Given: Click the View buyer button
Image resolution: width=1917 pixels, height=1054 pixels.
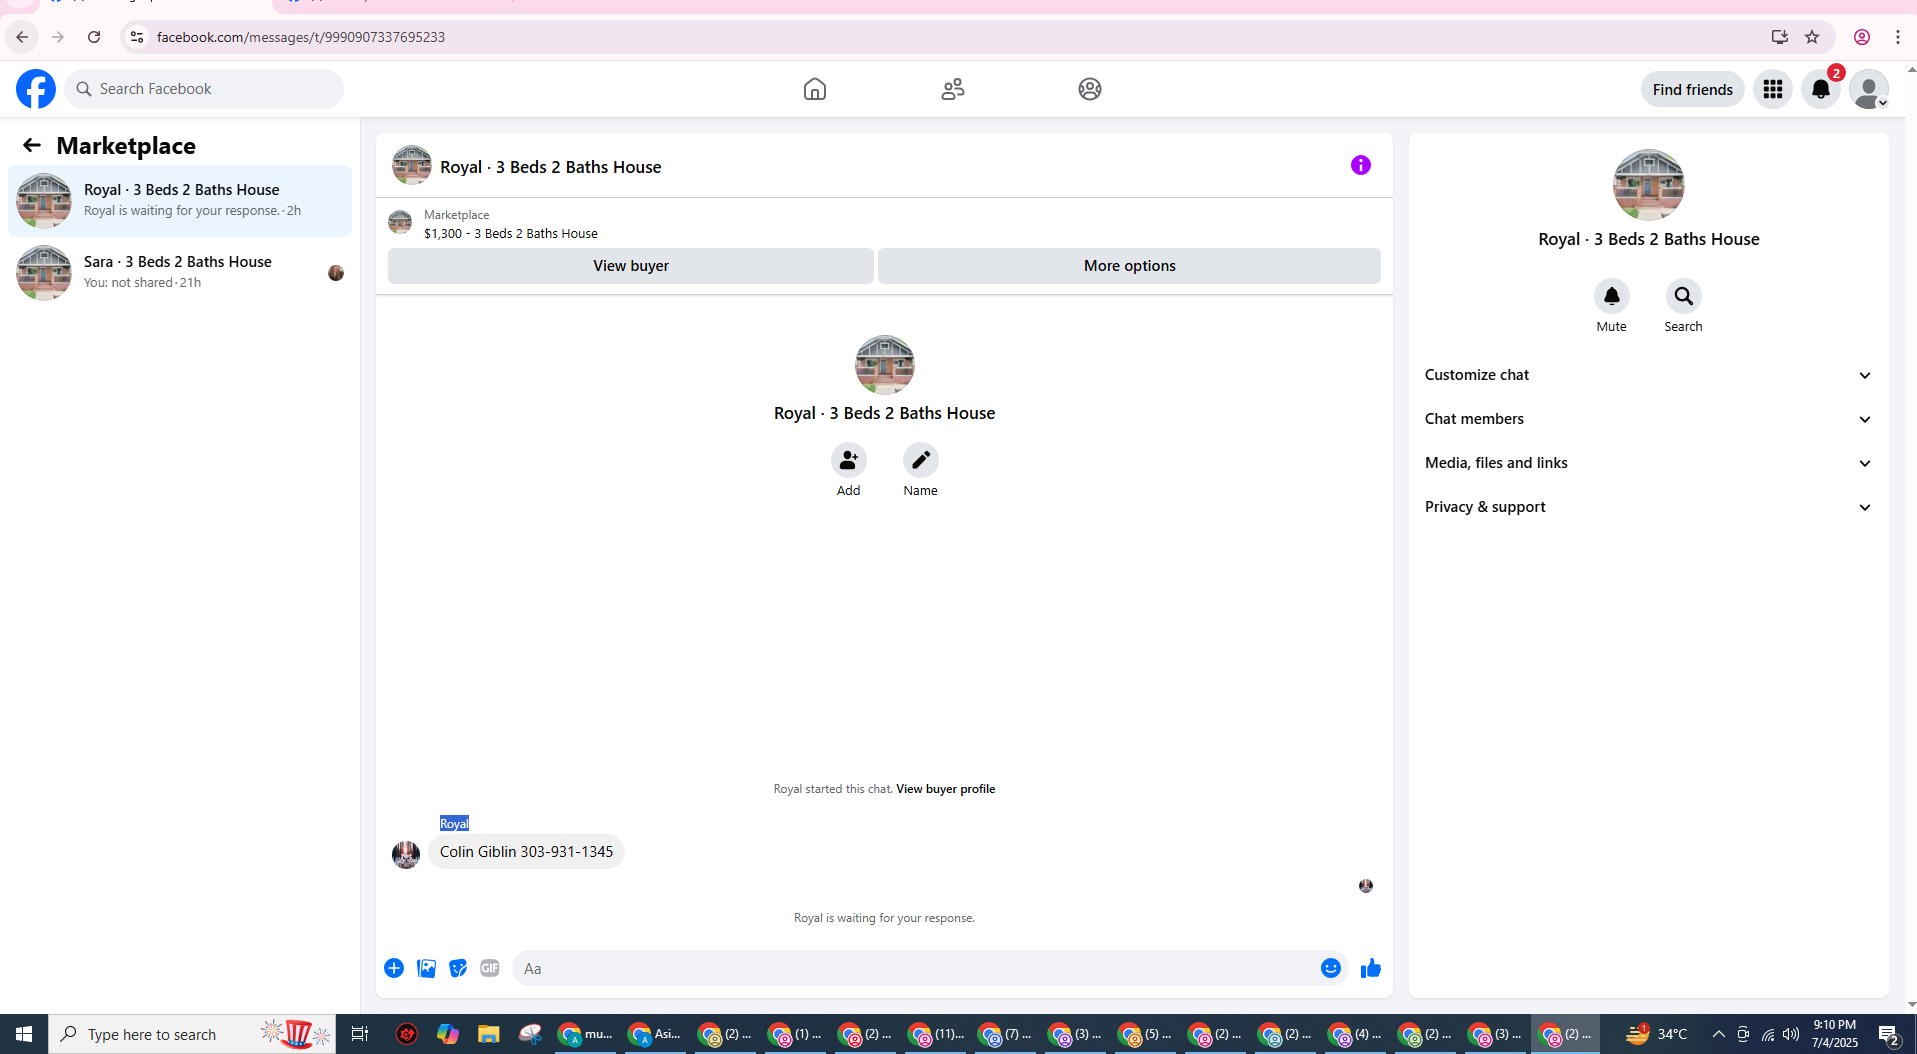Looking at the screenshot, I should pos(631,266).
